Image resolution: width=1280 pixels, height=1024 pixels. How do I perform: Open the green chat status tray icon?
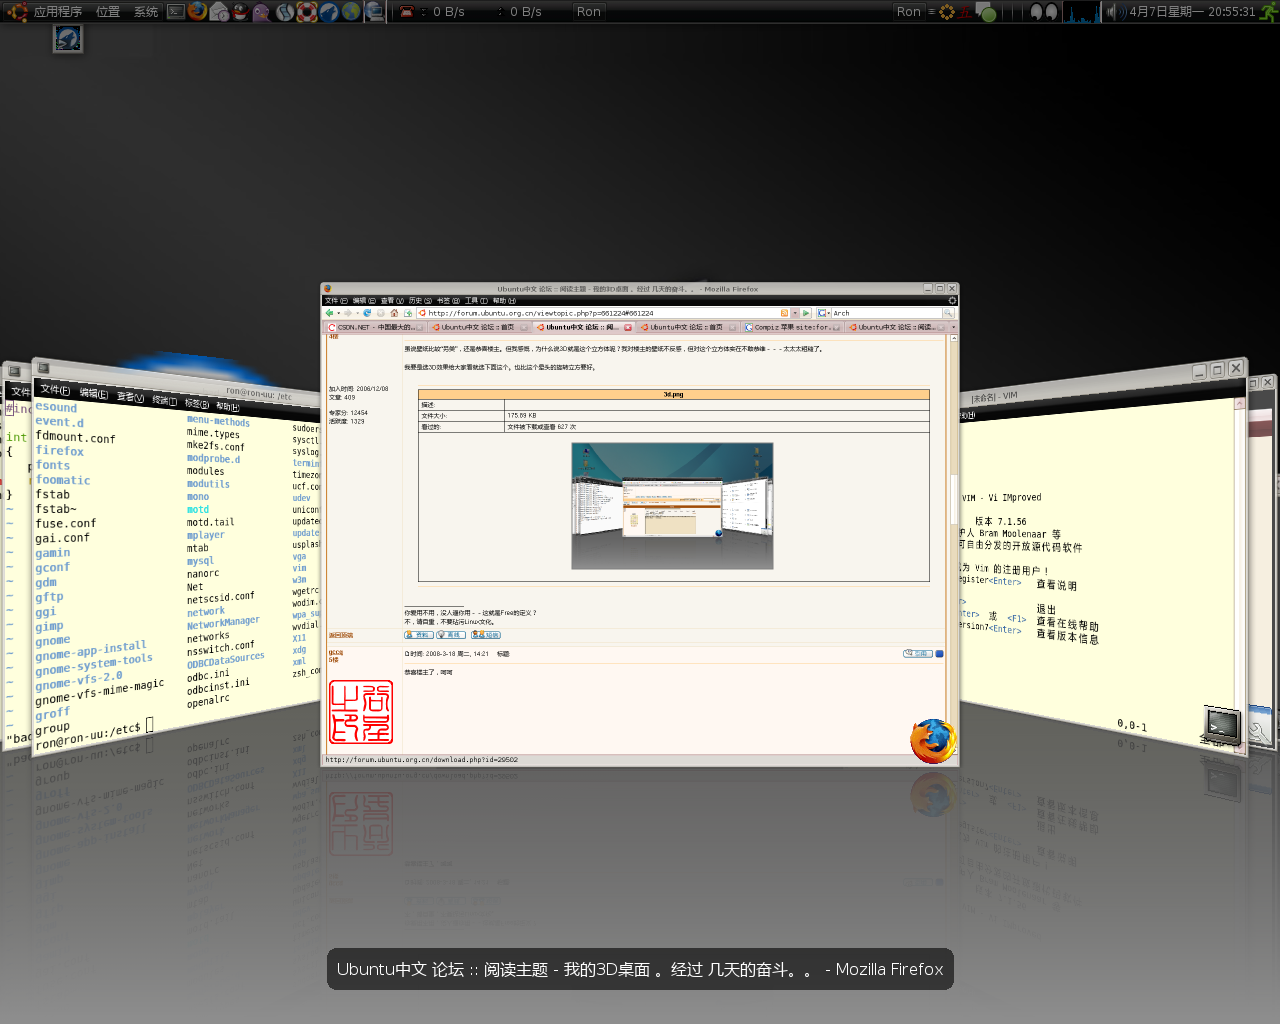coord(986,12)
